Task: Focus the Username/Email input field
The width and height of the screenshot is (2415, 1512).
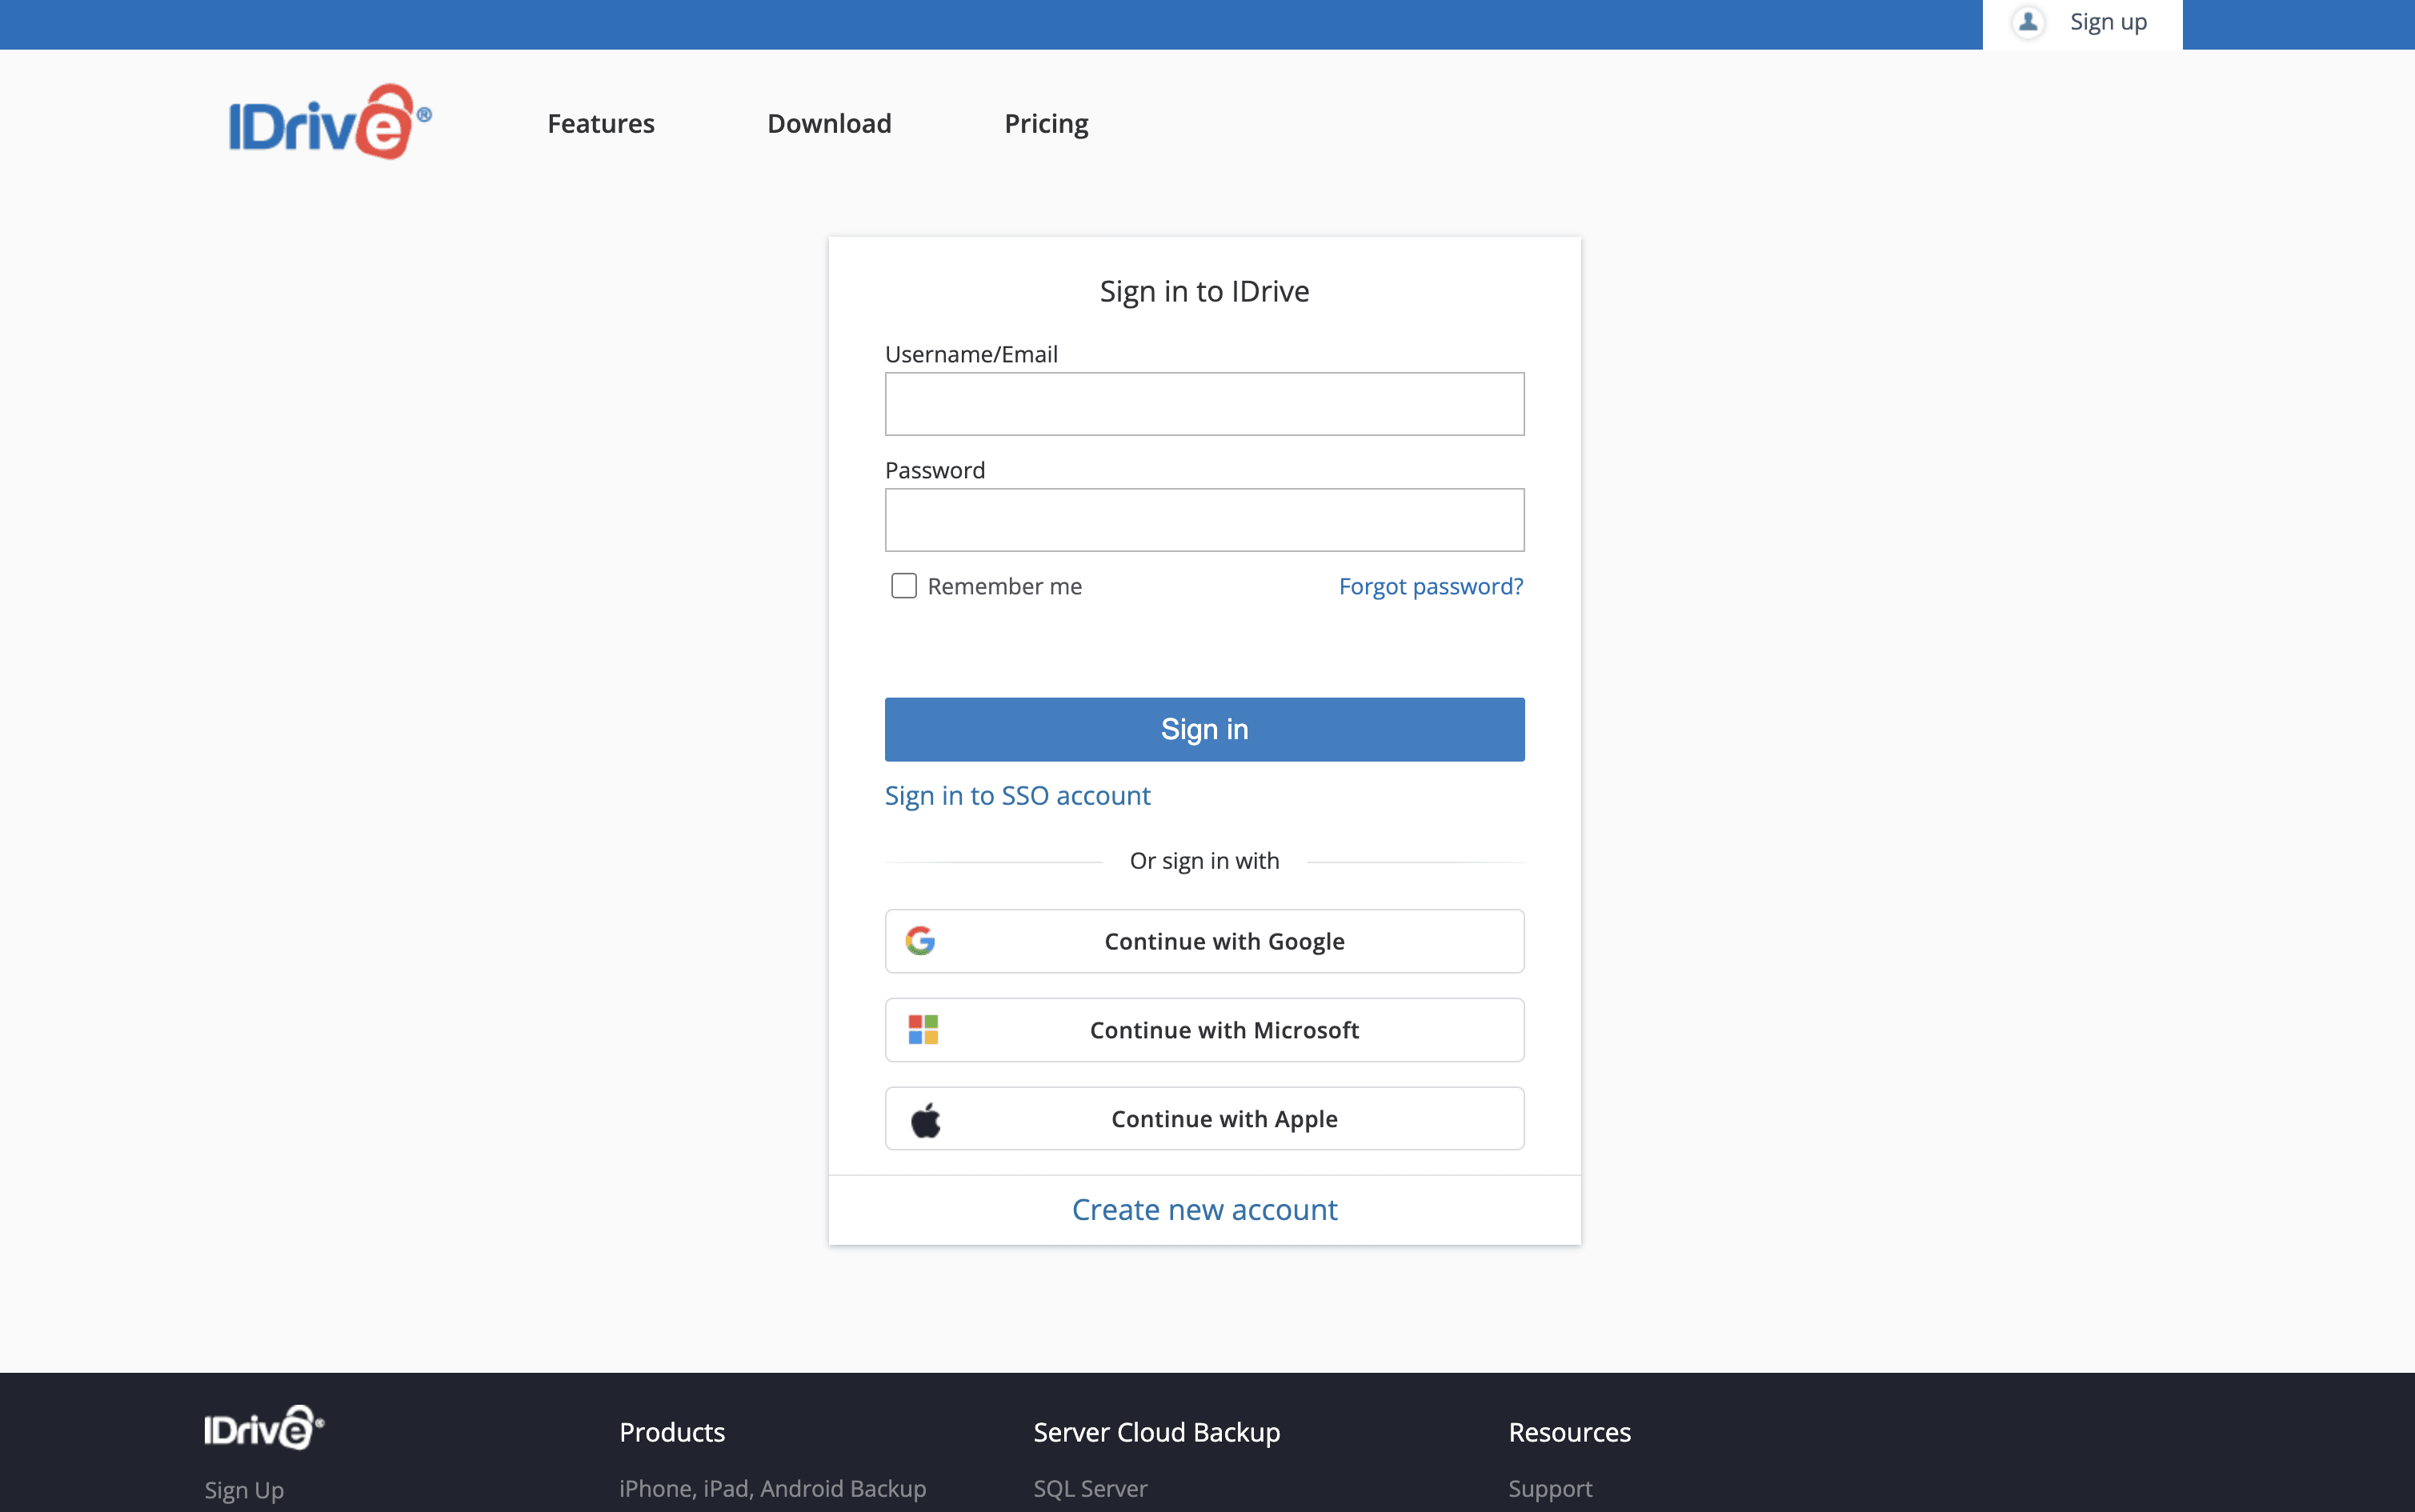Action: (x=1204, y=404)
